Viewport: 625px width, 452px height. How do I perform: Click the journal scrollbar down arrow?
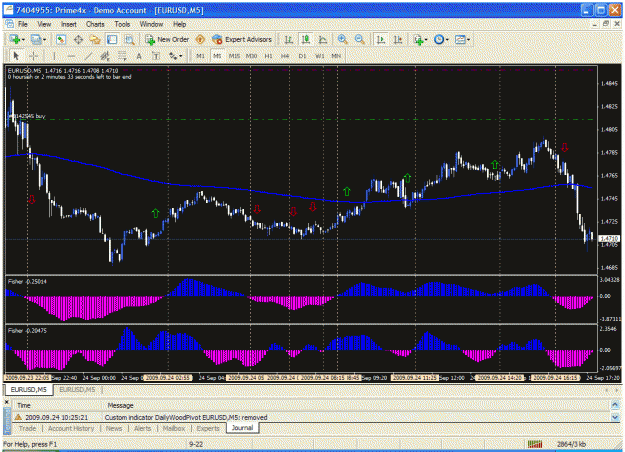coord(615,417)
